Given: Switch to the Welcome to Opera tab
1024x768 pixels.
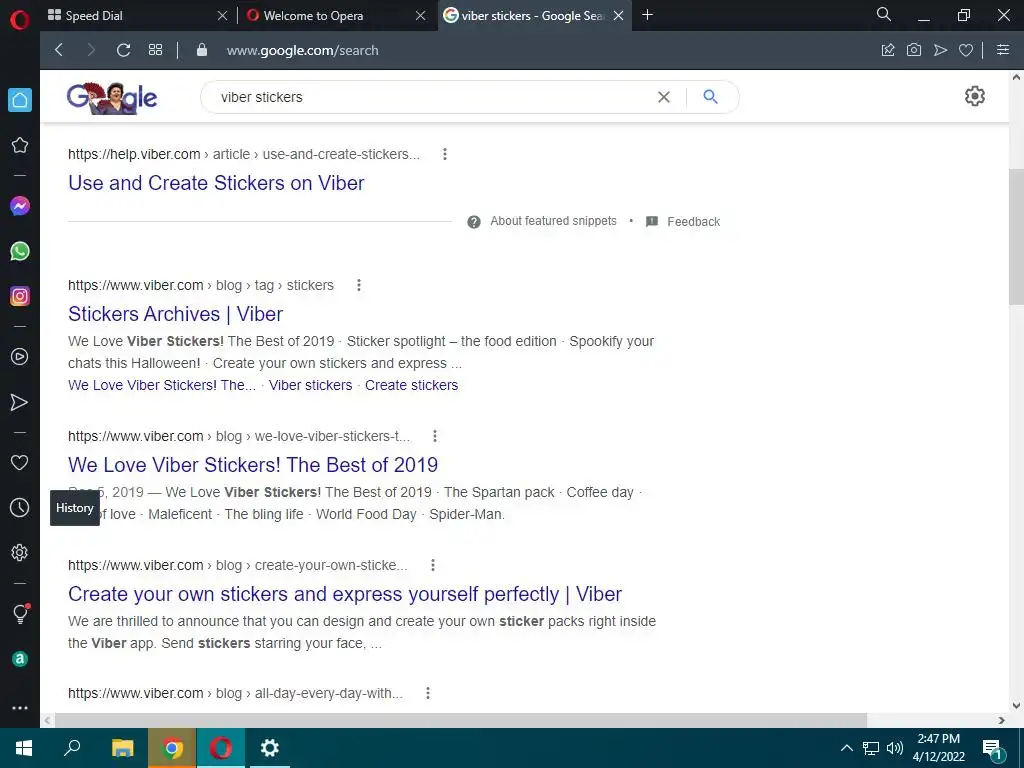Looking at the screenshot, I should pyautogui.click(x=305, y=16).
